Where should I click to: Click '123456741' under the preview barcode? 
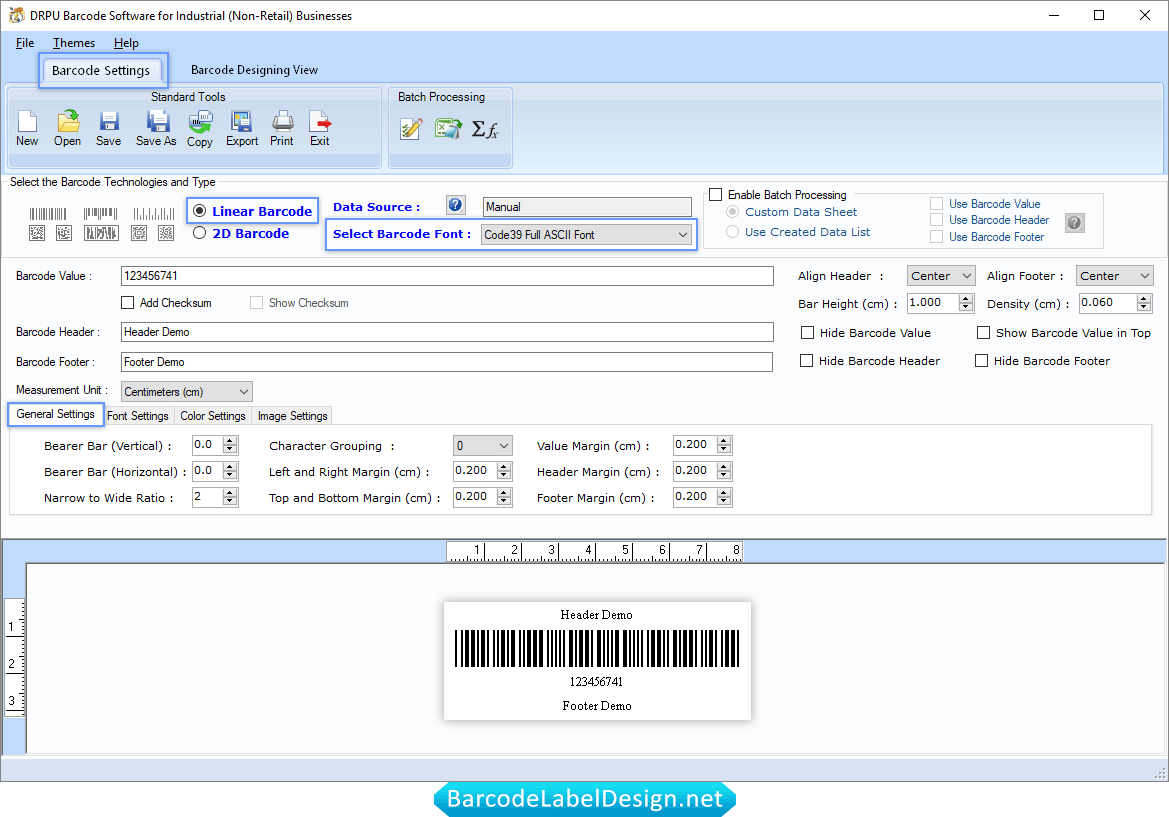pyautogui.click(x=596, y=682)
